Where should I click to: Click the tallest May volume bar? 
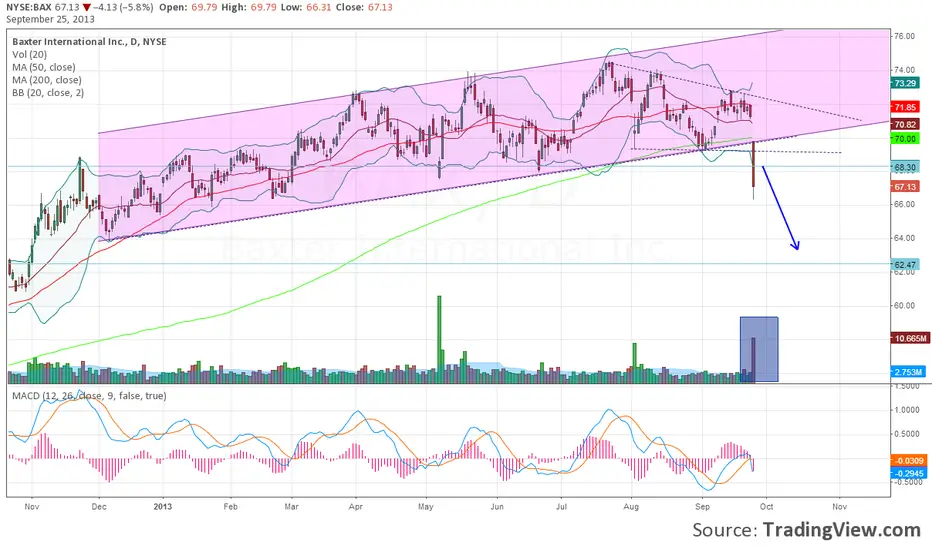coord(440,339)
